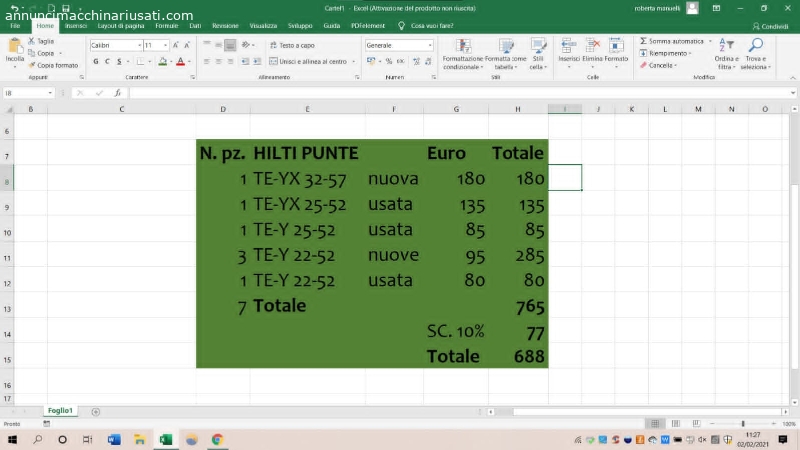The height and width of the screenshot is (450, 800).
Task: Open the Riempimento fill menu
Action: point(665,53)
